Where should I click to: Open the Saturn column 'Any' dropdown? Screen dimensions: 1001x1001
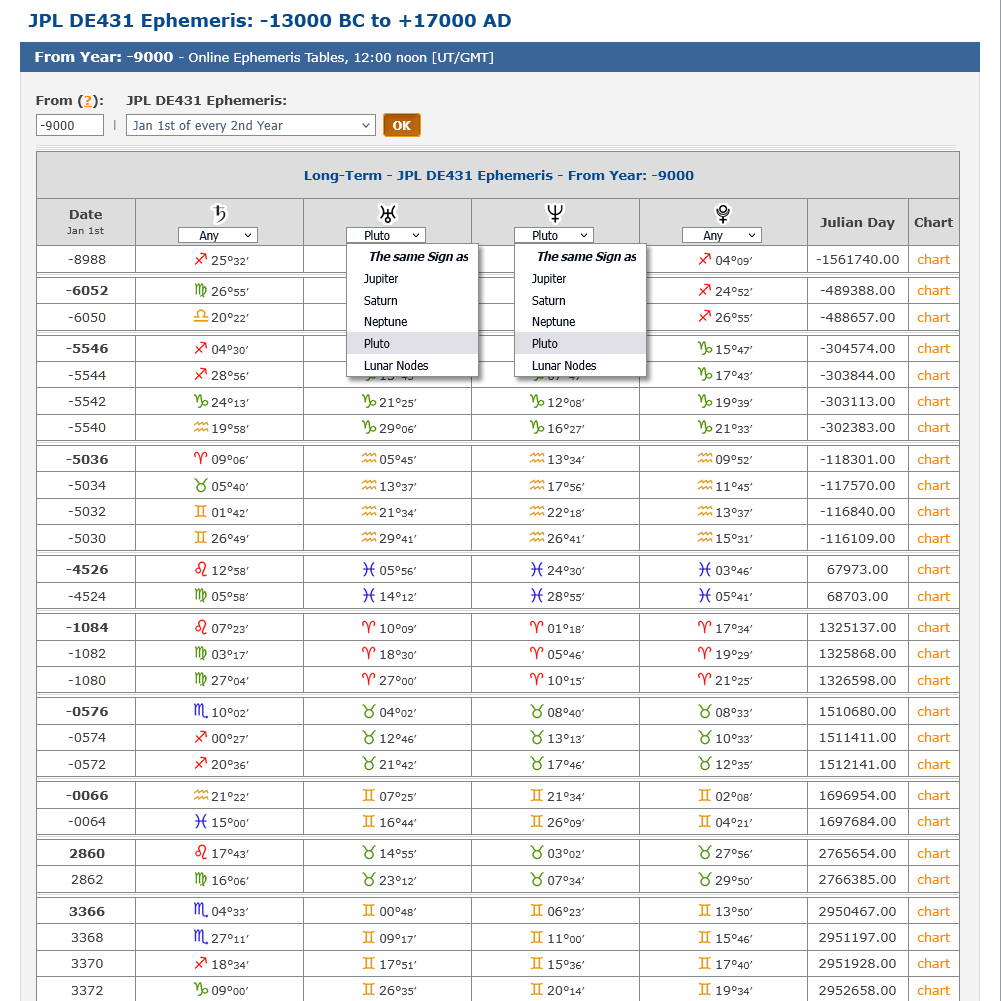[x=218, y=236]
